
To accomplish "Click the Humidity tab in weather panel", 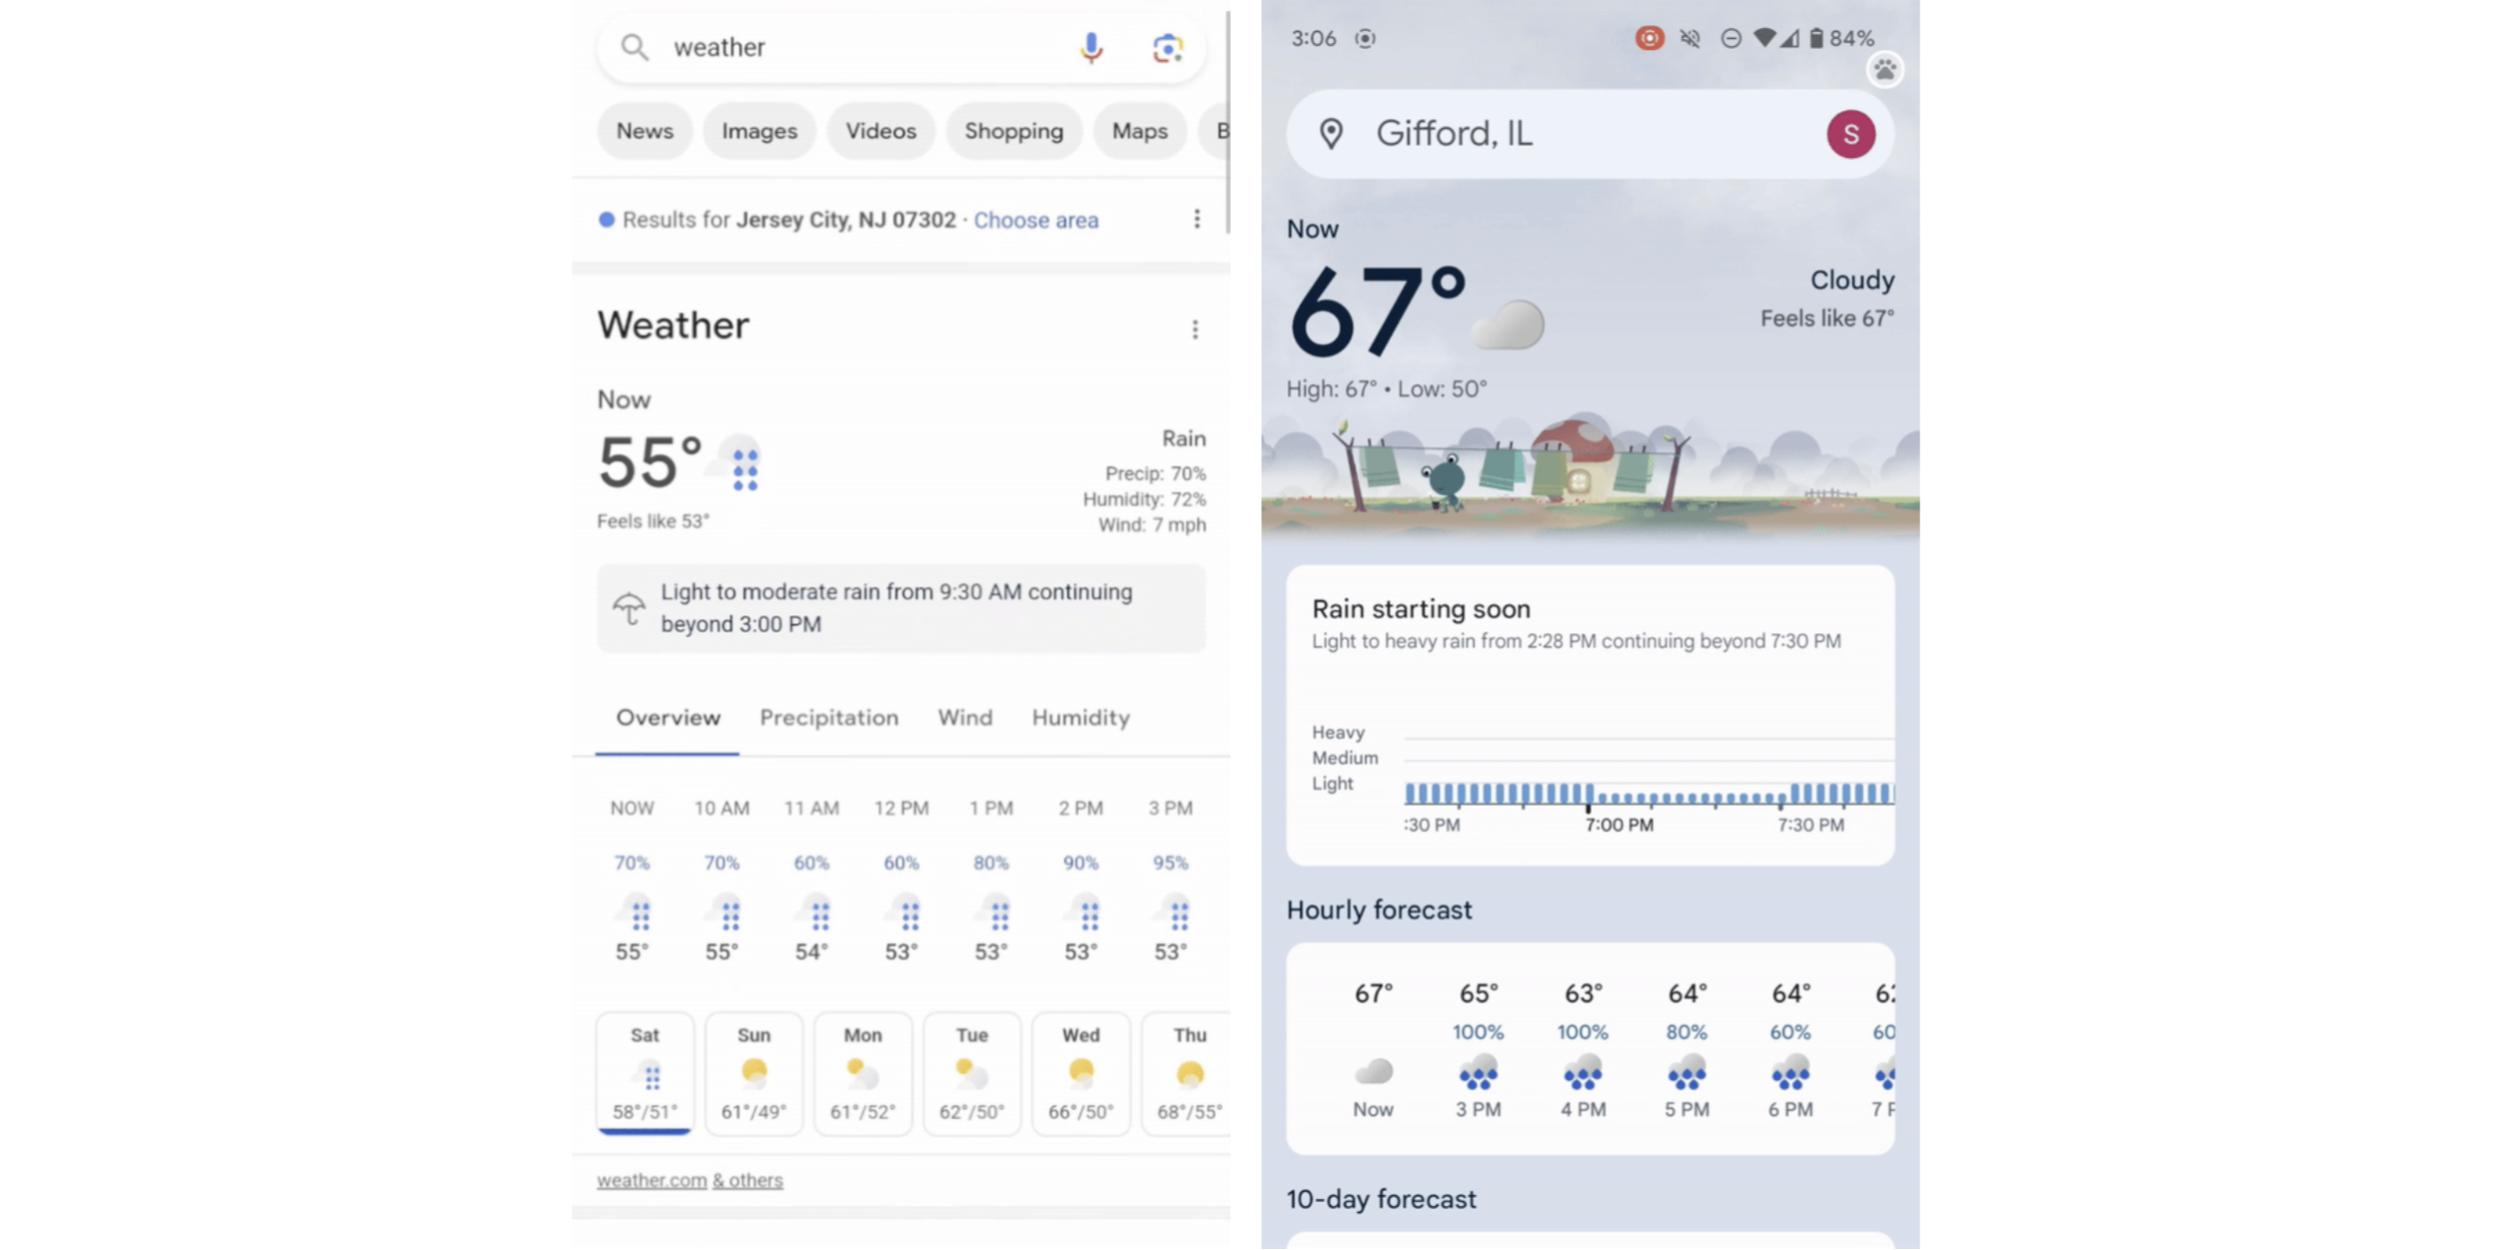I will (1079, 716).
